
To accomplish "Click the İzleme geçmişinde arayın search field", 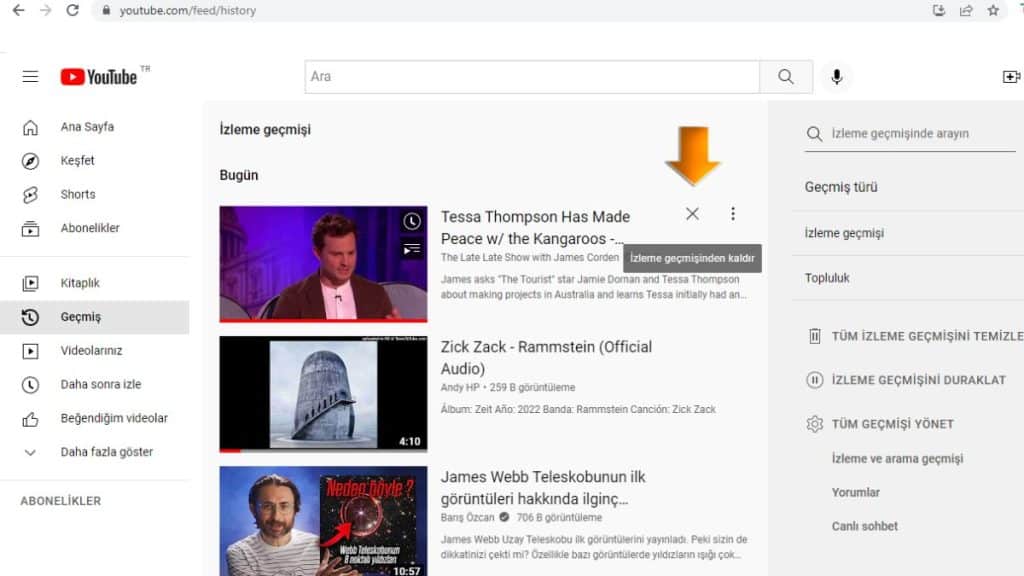I will [x=922, y=134].
